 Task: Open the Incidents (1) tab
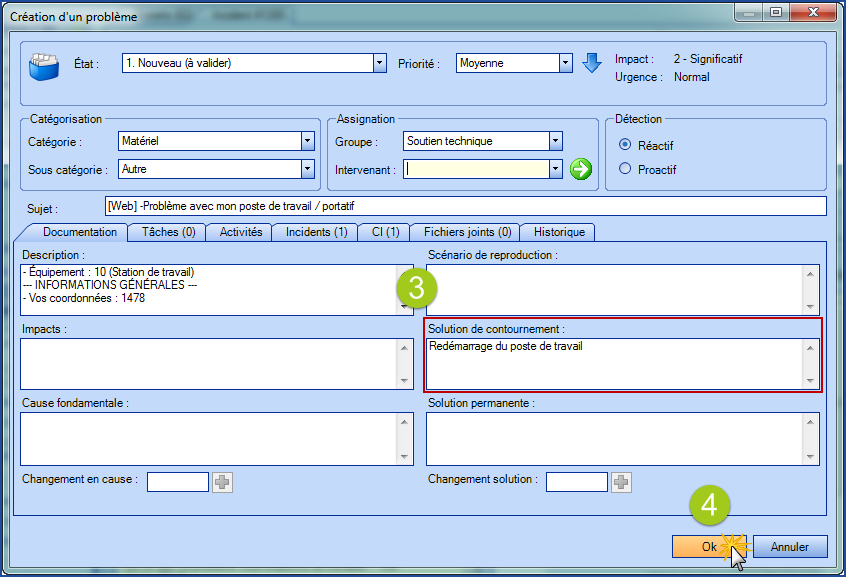pyautogui.click(x=316, y=232)
